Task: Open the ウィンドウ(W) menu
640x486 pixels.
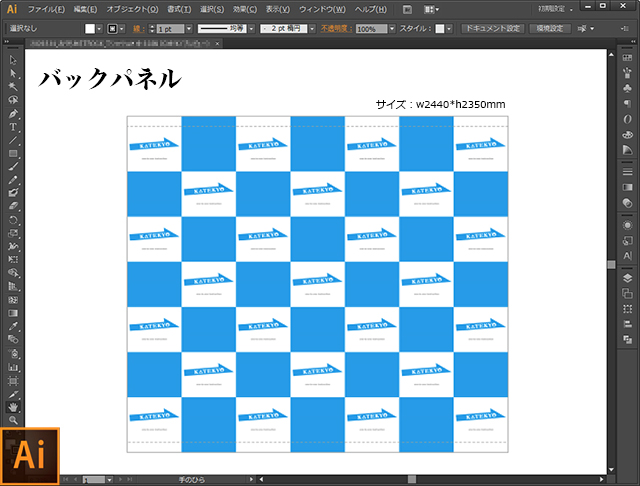Action: 322,9
